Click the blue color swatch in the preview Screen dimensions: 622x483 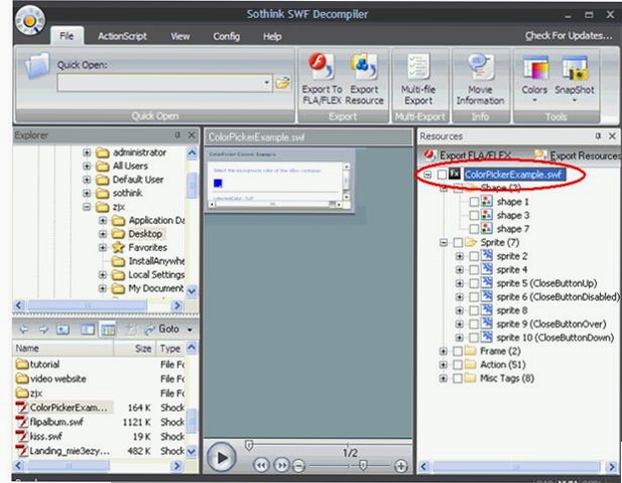coord(218,183)
